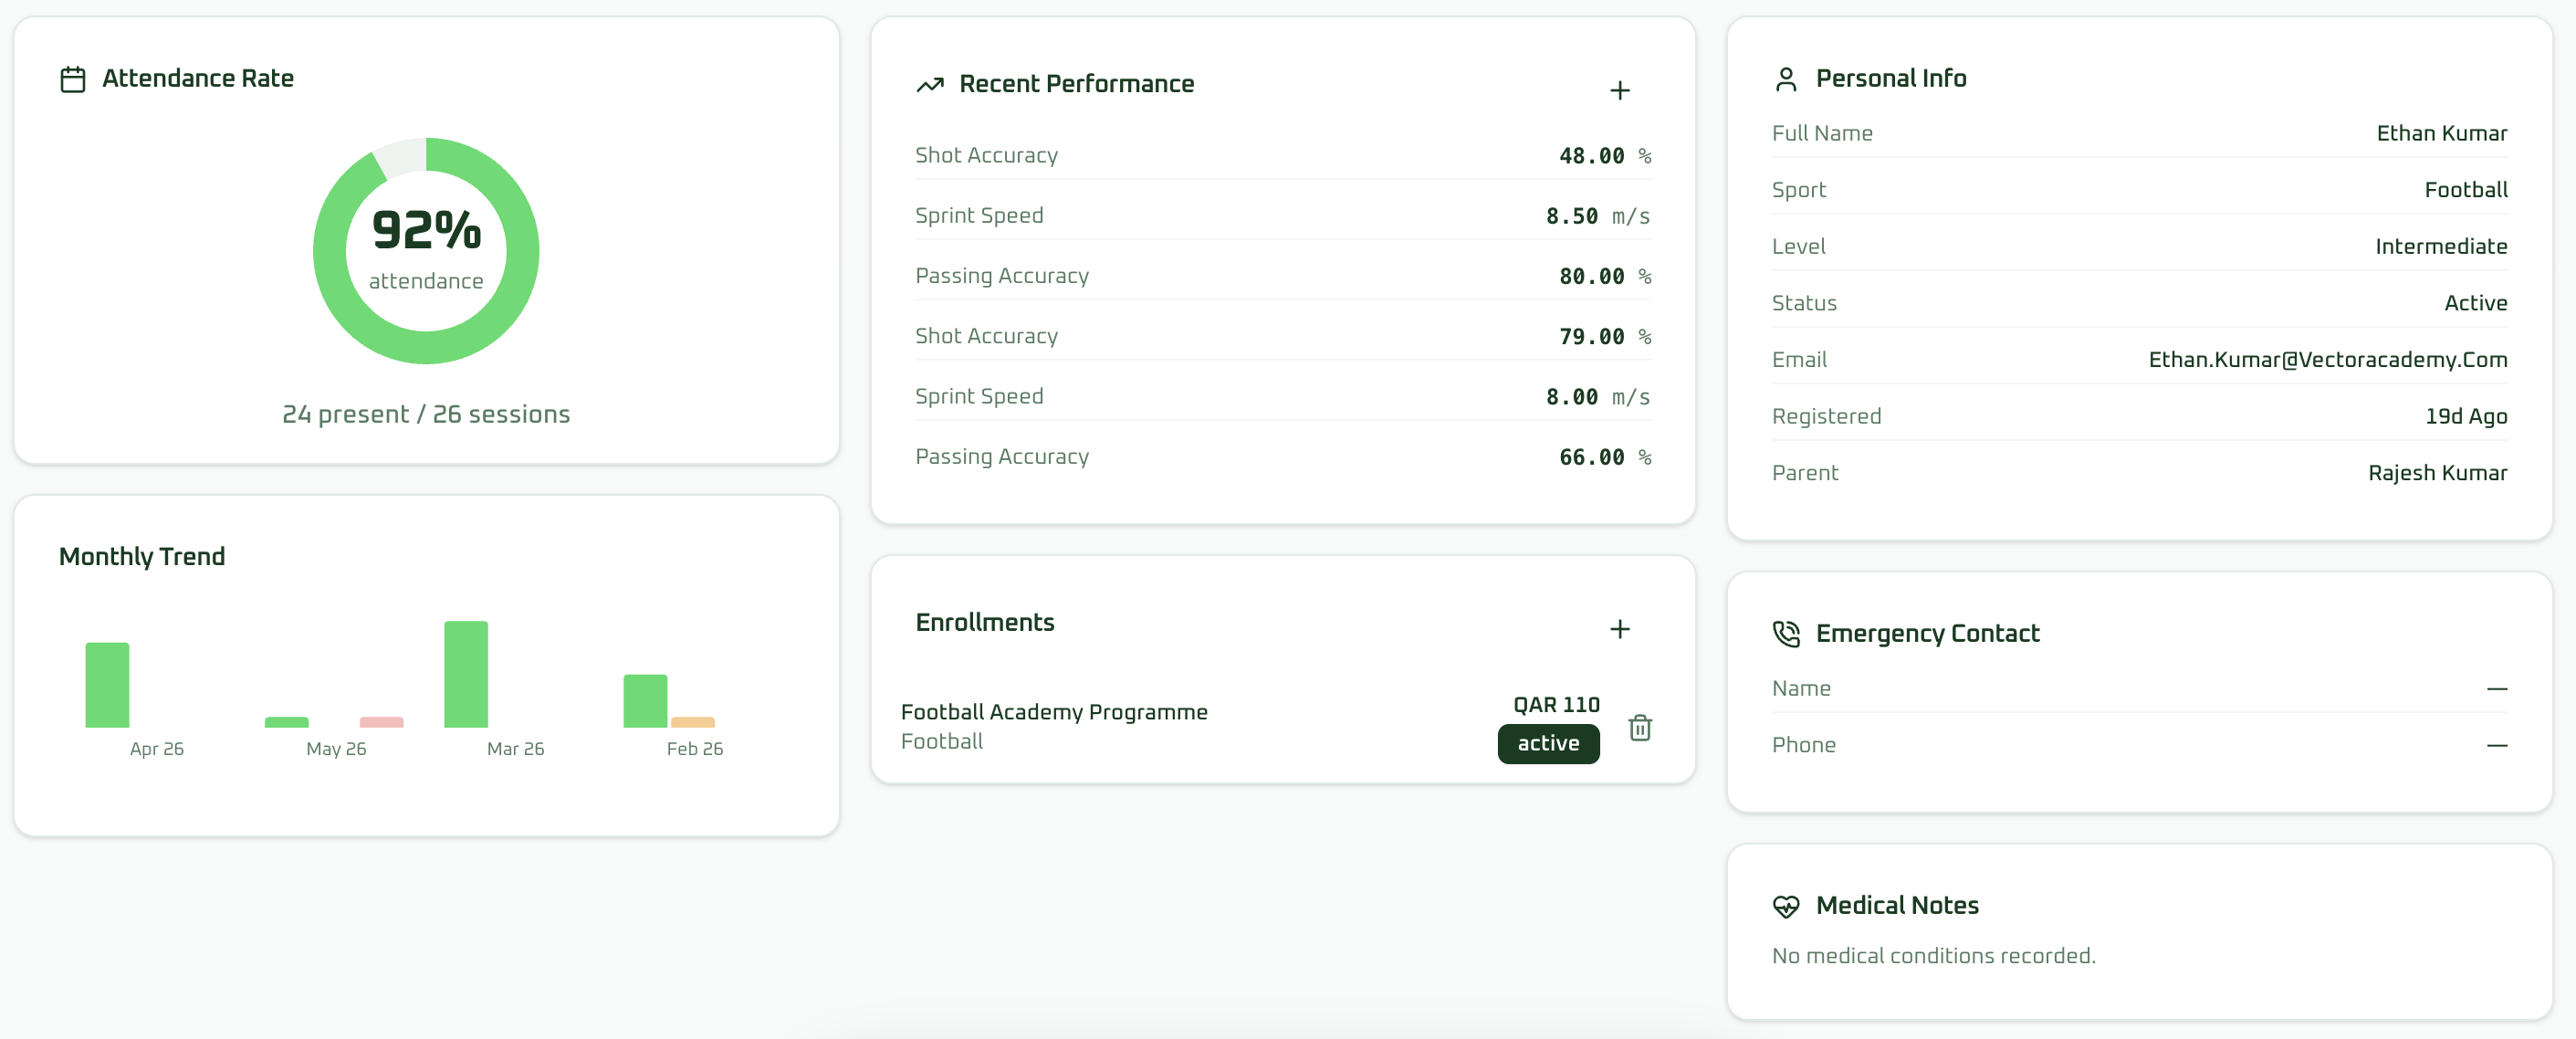The width and height of the screenshot is (2576, 1039).
Task: Click the heart-pulse icon beside Medical Notes
Action: (1786, 906)
